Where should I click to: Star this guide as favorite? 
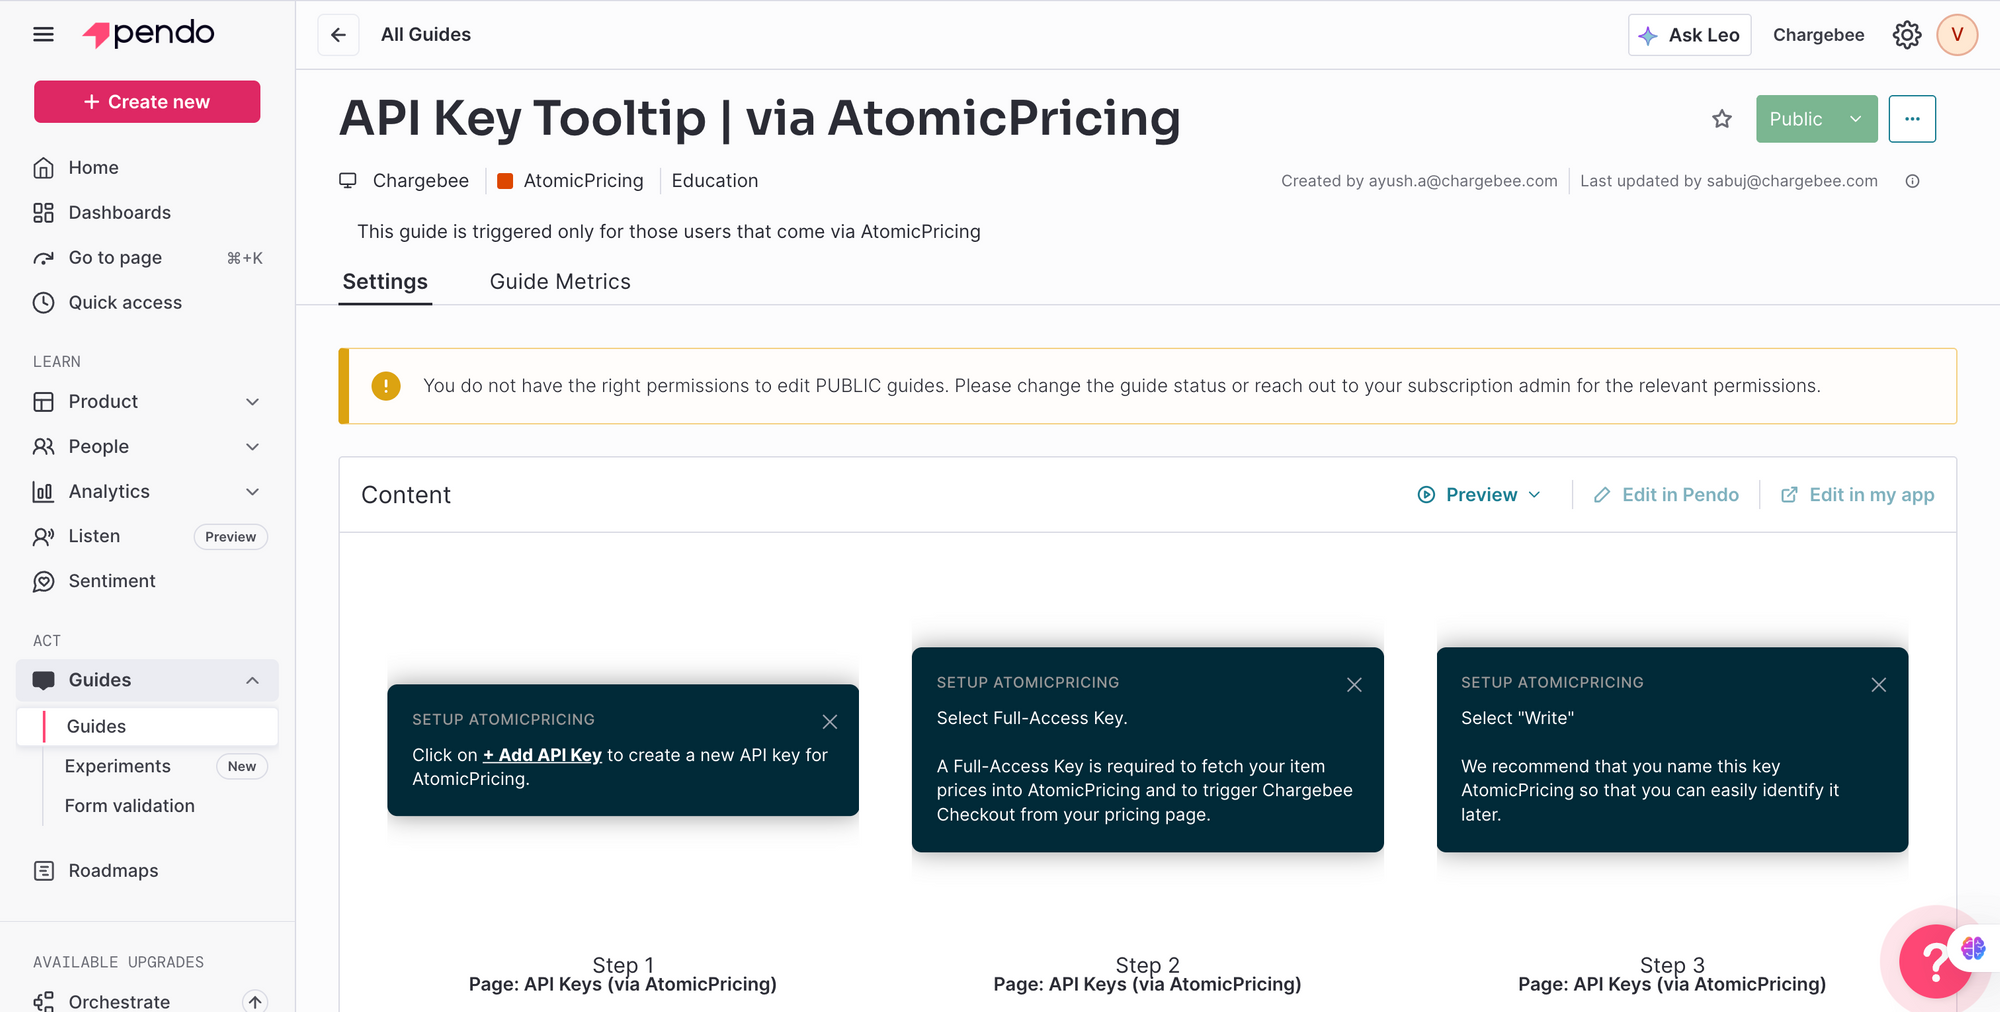pos(1721,119)
